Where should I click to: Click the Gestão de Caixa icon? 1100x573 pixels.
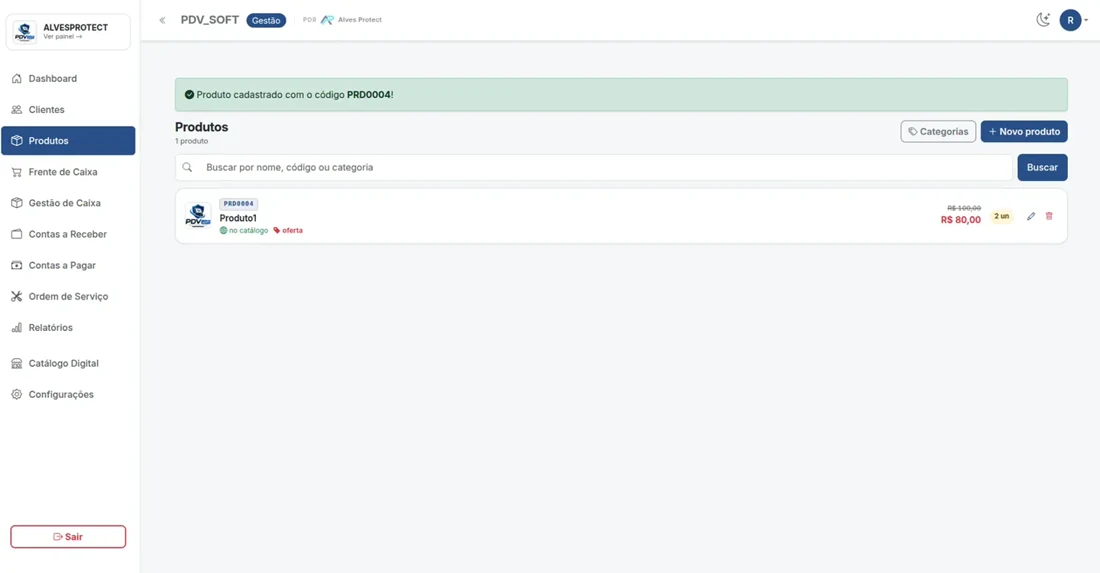pos(17,203)
